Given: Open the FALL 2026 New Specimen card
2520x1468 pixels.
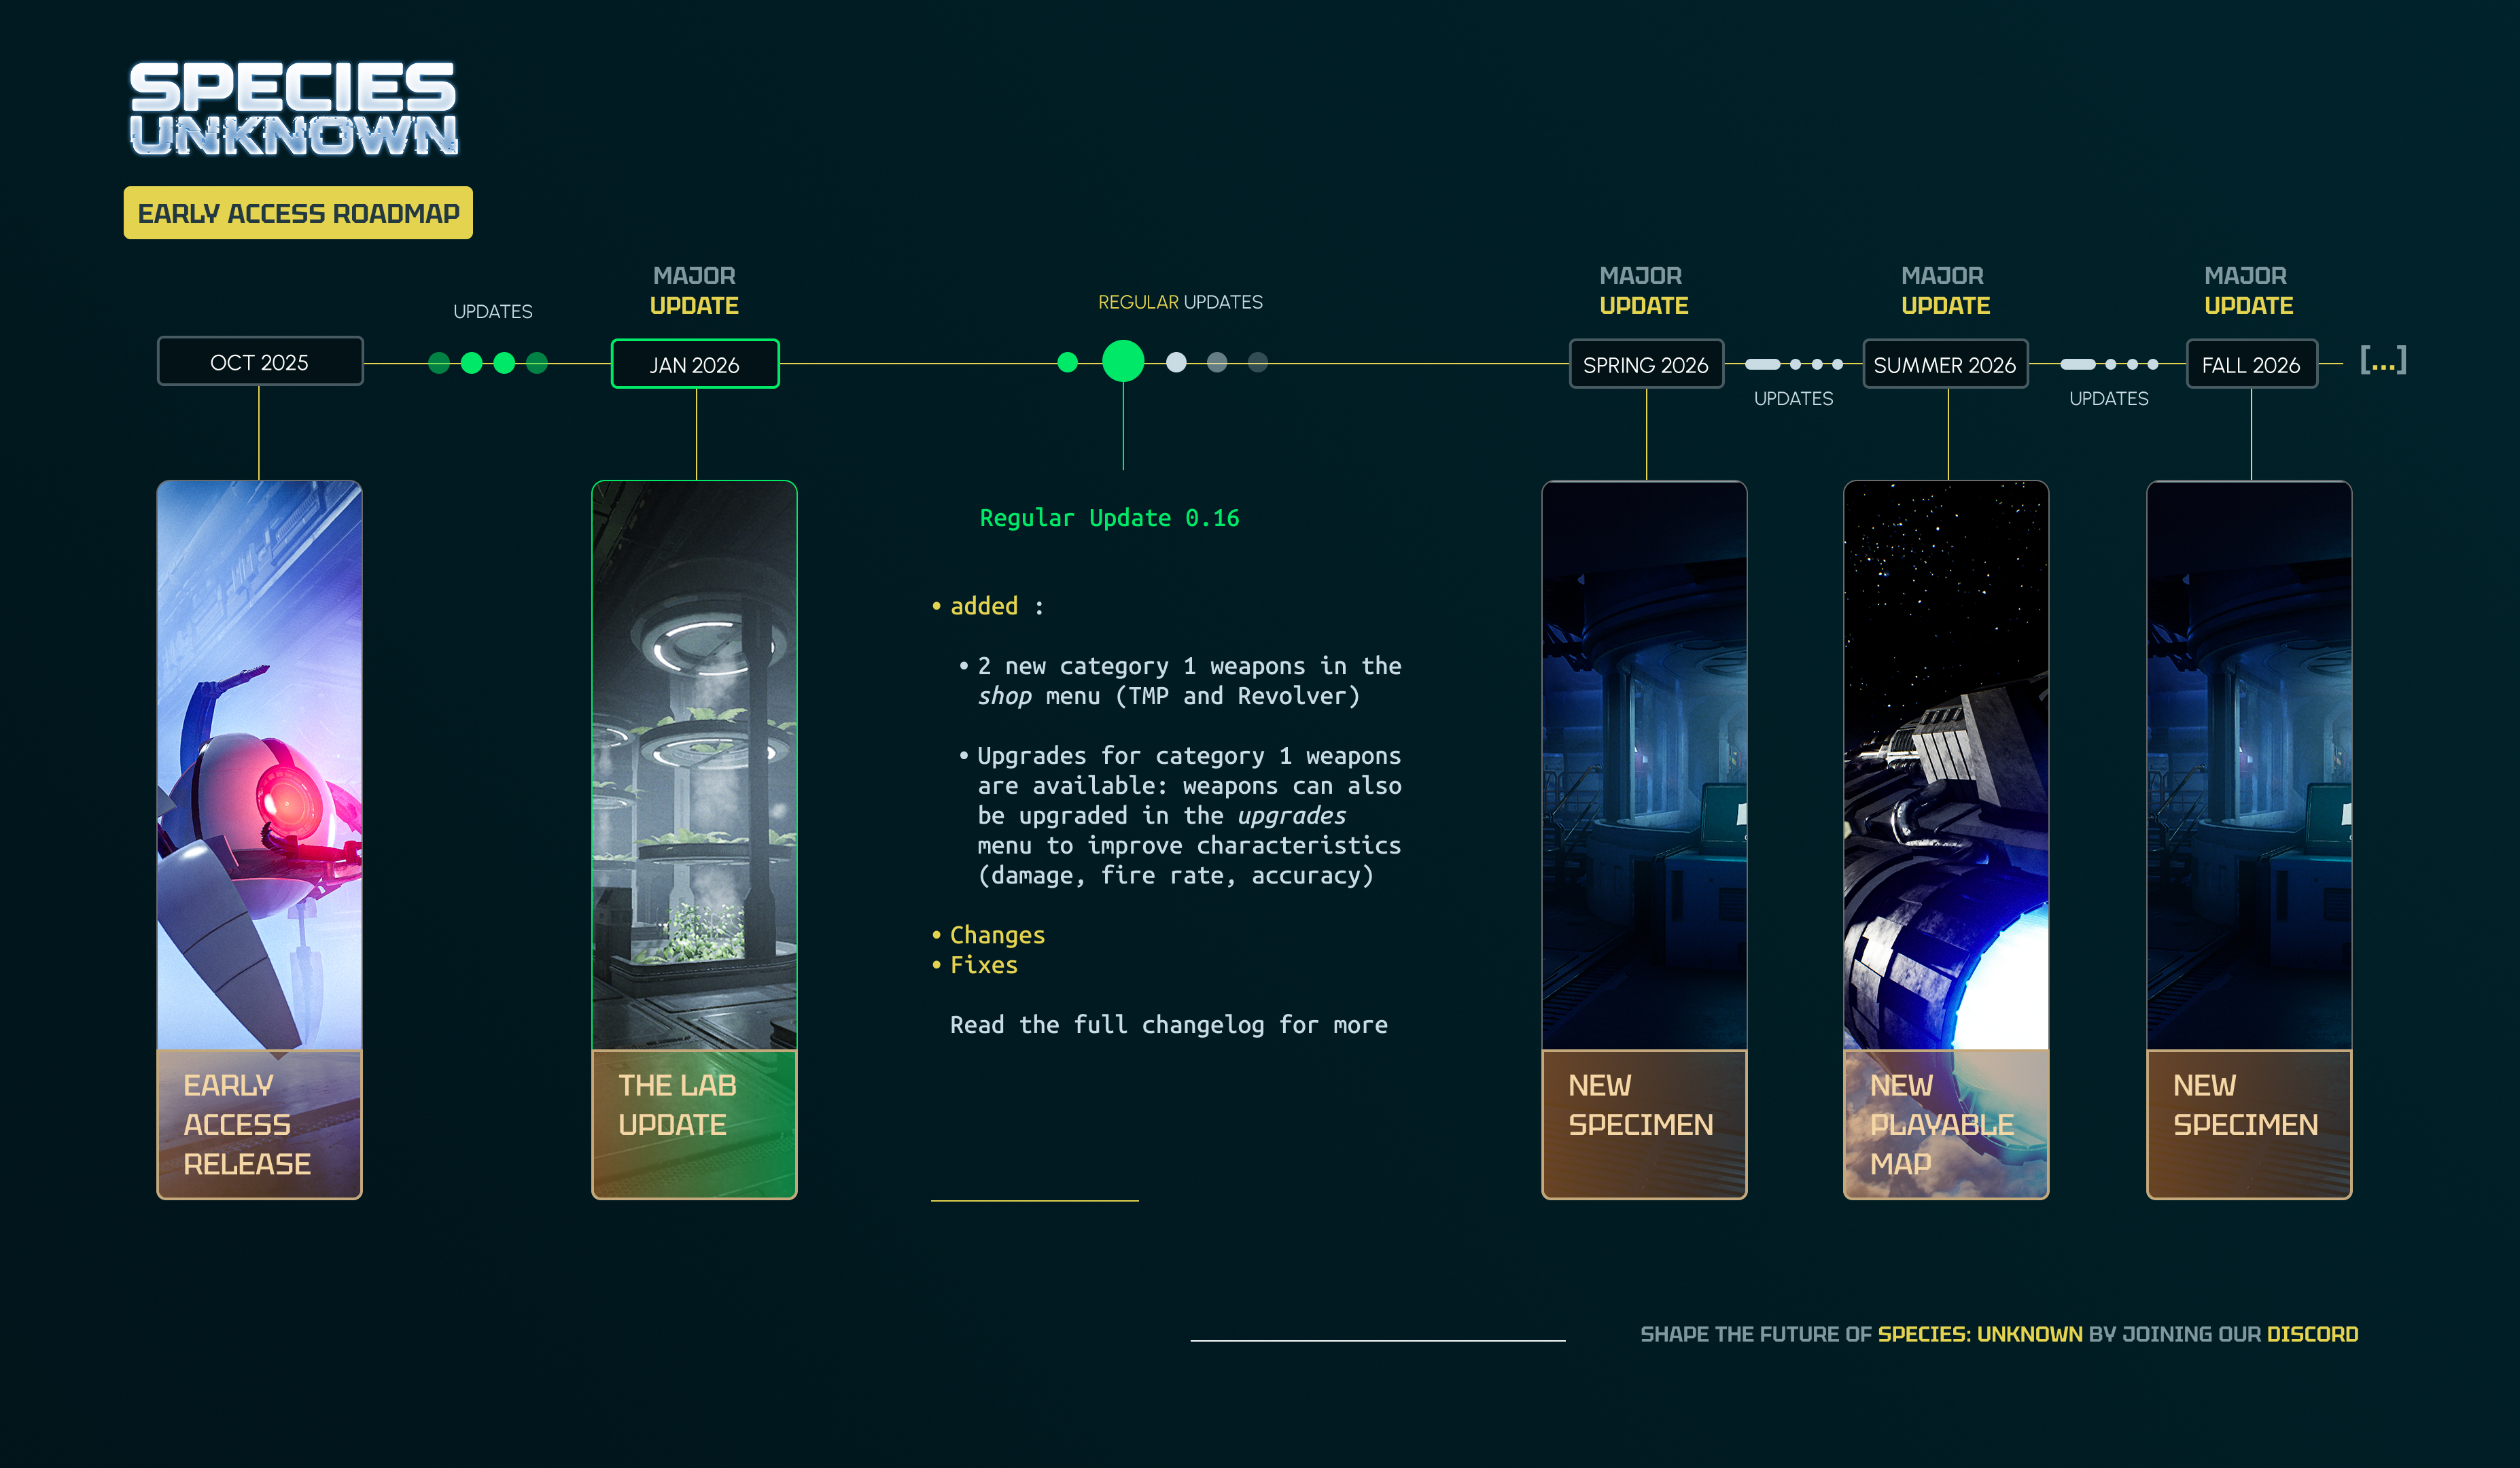Looking at the screenshot, I should tap(2249, 840).
